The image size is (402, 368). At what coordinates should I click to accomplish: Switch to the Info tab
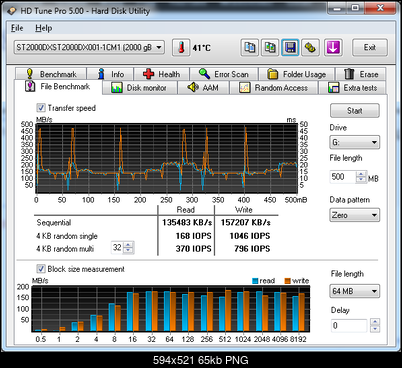click(110, 74)
